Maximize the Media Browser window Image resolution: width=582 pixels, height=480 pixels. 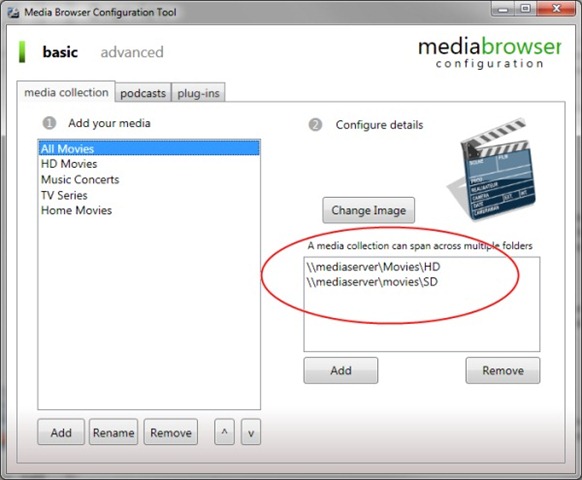(x=525, y=9)
